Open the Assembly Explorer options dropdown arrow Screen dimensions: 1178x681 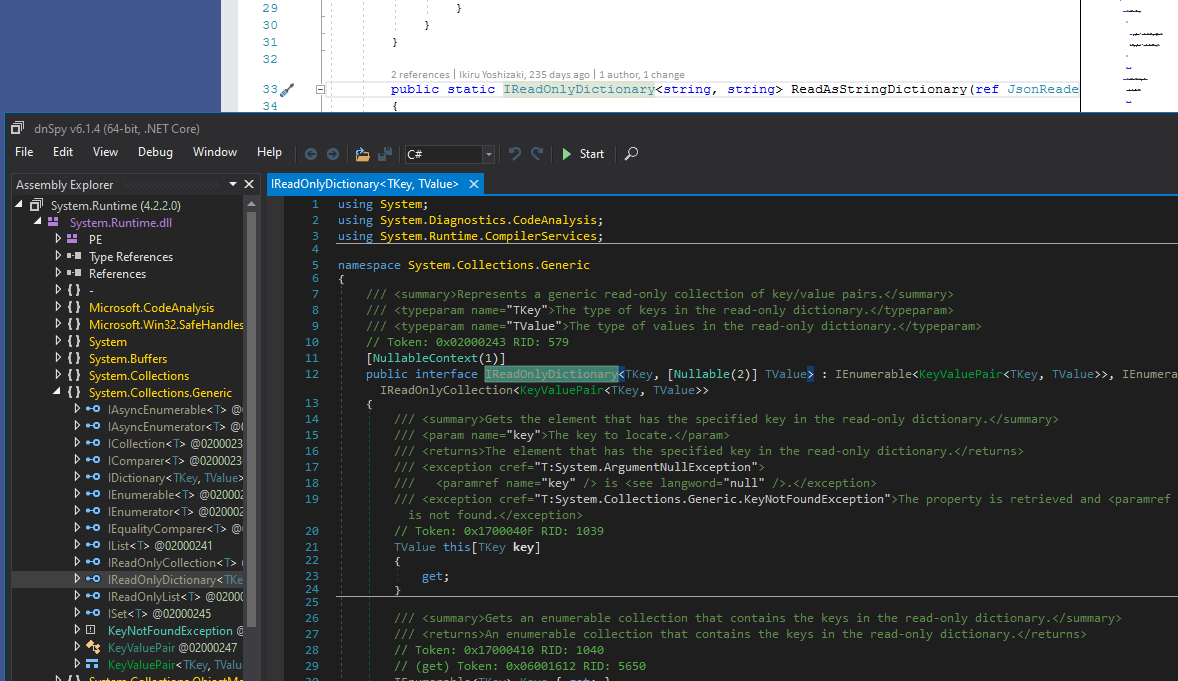pos(232,184)
